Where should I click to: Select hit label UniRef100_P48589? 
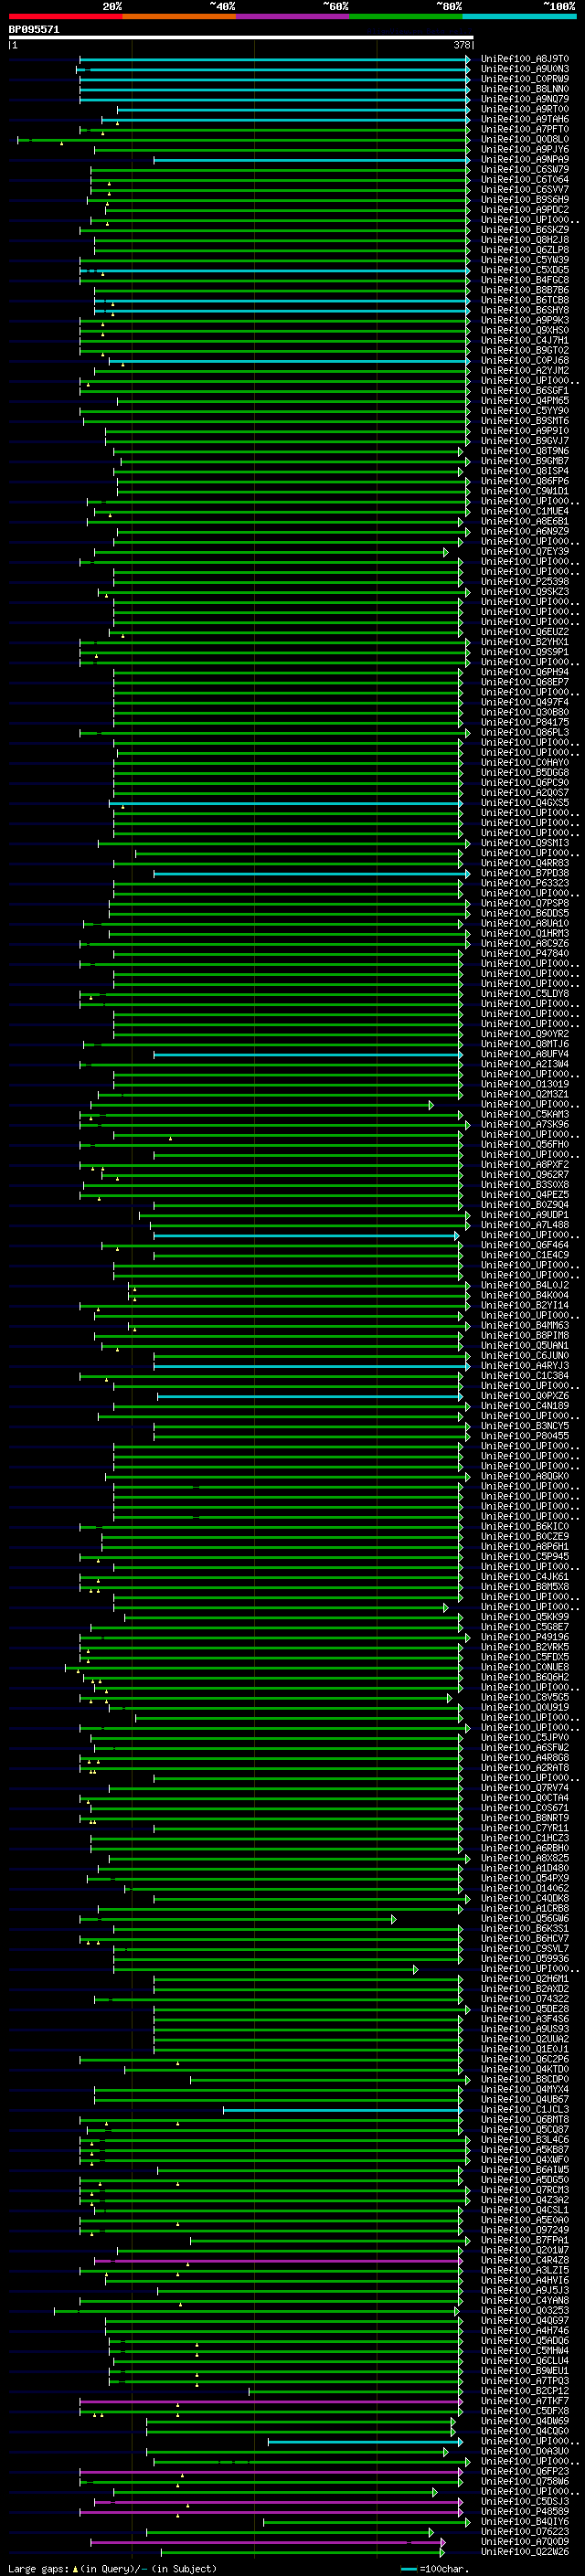pyautogui.click(x=525, y=2511)
